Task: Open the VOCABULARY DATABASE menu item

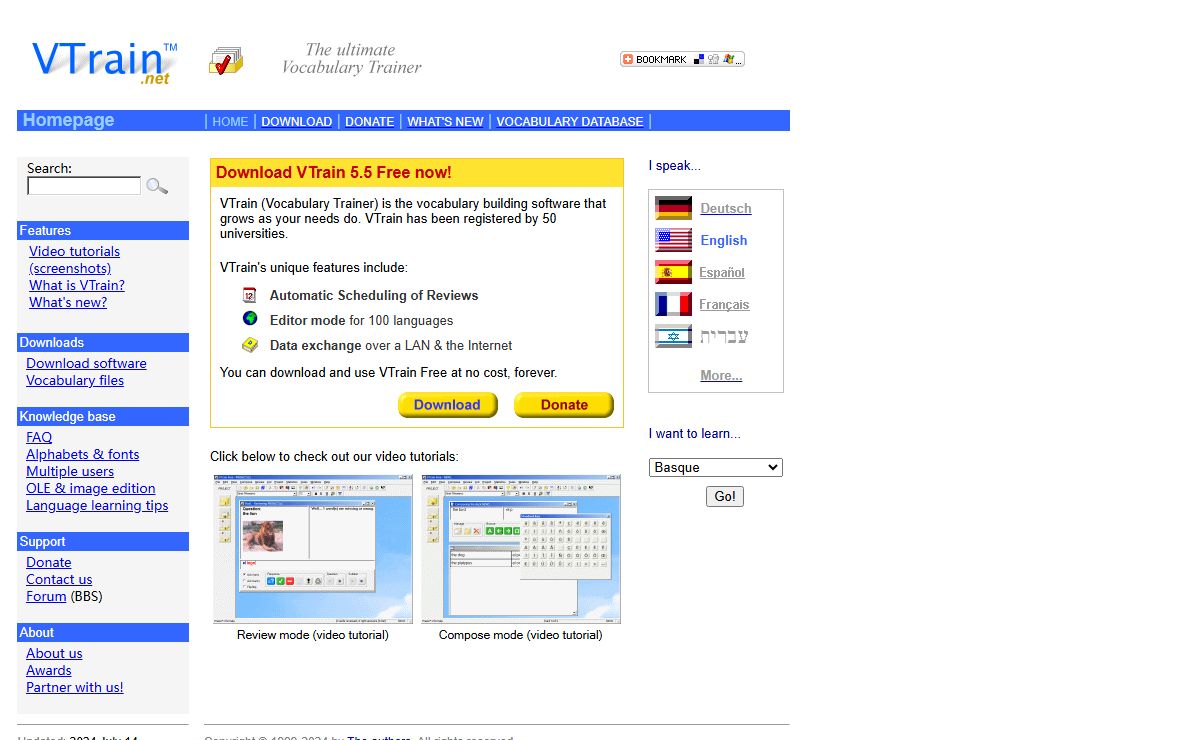Action: click(x=570, y=121)
